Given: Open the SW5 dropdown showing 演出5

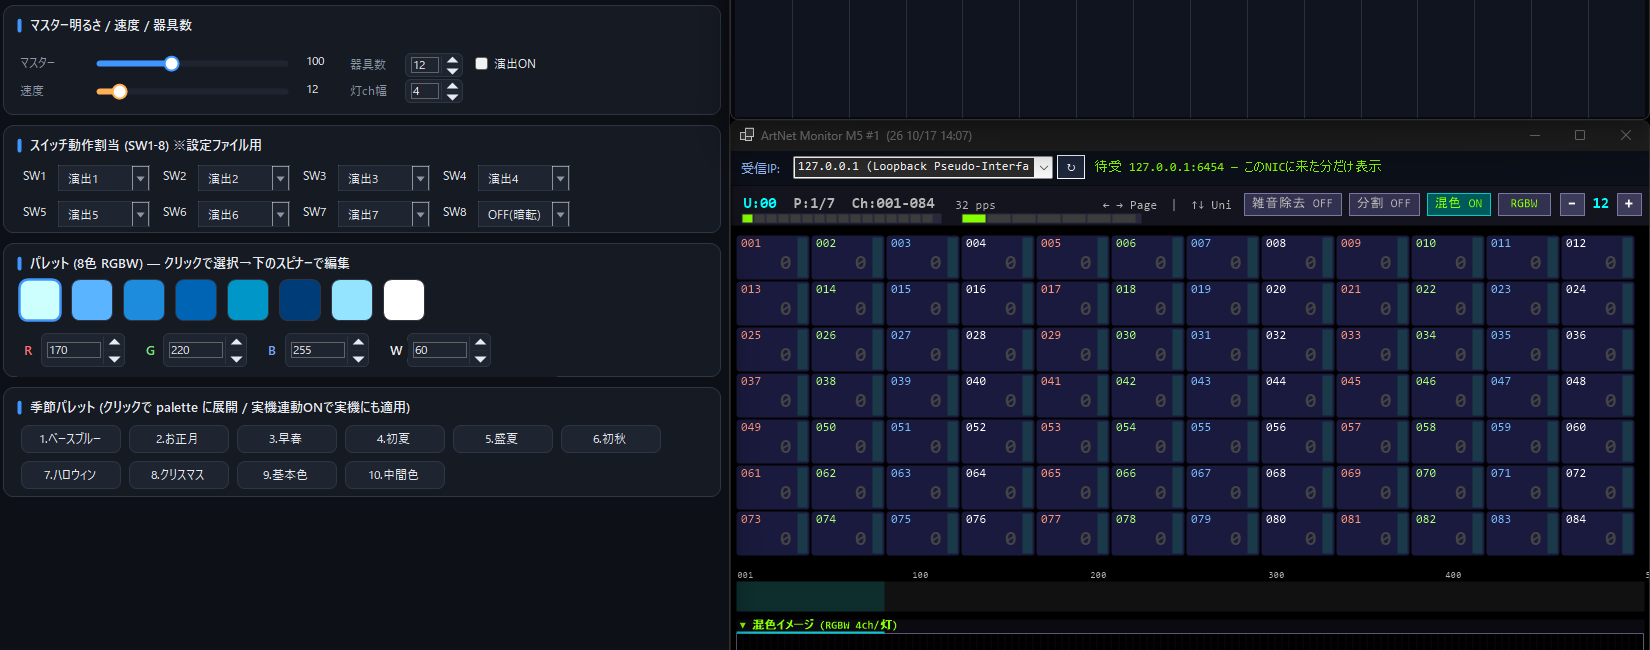Looking at the screenshot, I should coord(103,214).
